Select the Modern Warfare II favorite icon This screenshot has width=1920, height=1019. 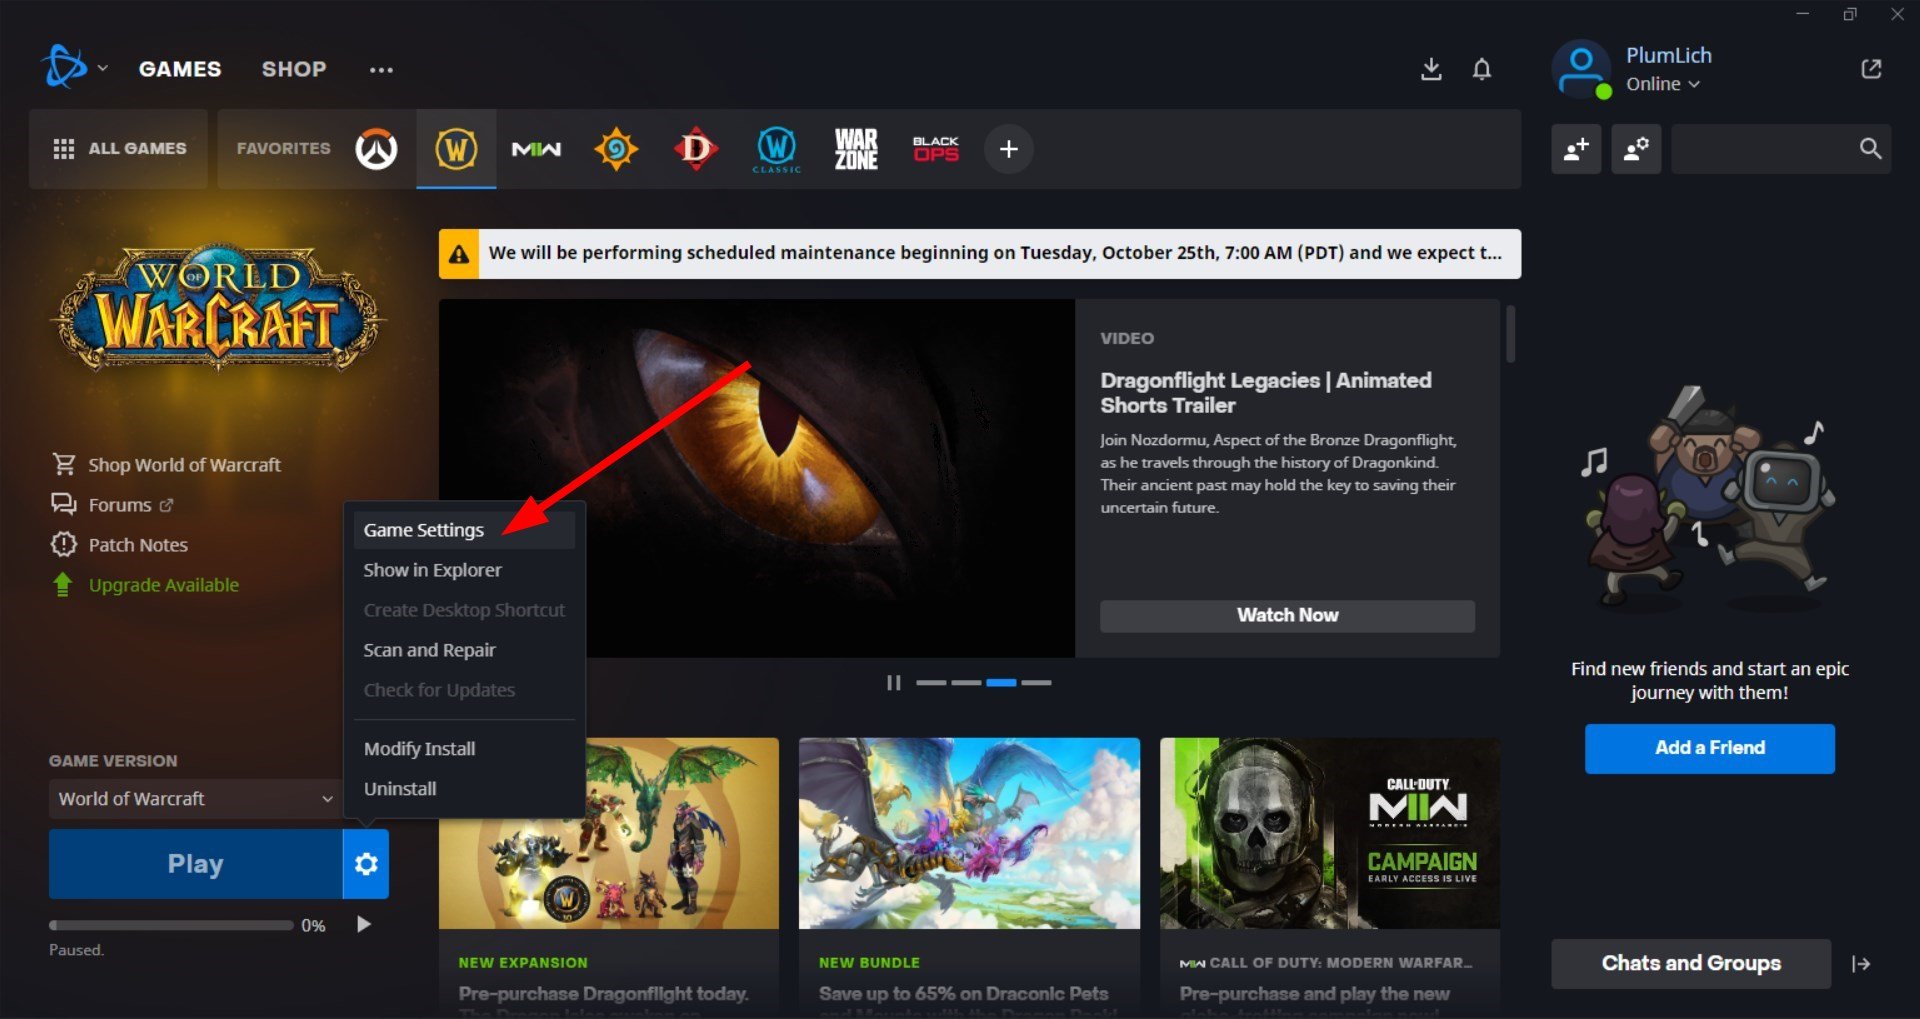(x=536, y=149)
